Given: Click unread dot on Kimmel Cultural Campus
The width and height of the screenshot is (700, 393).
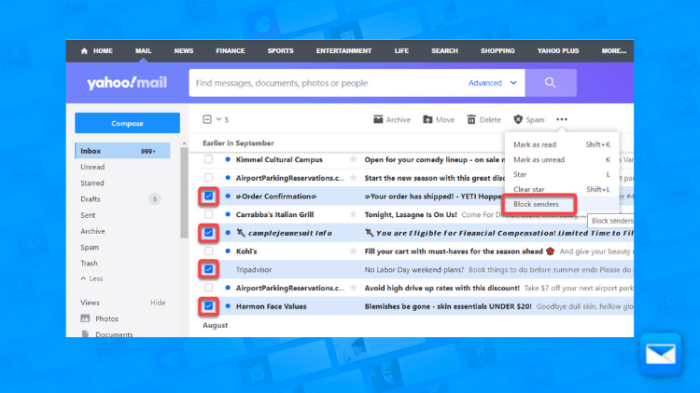Looking at the screenshot, I should (x=228, y=159).
